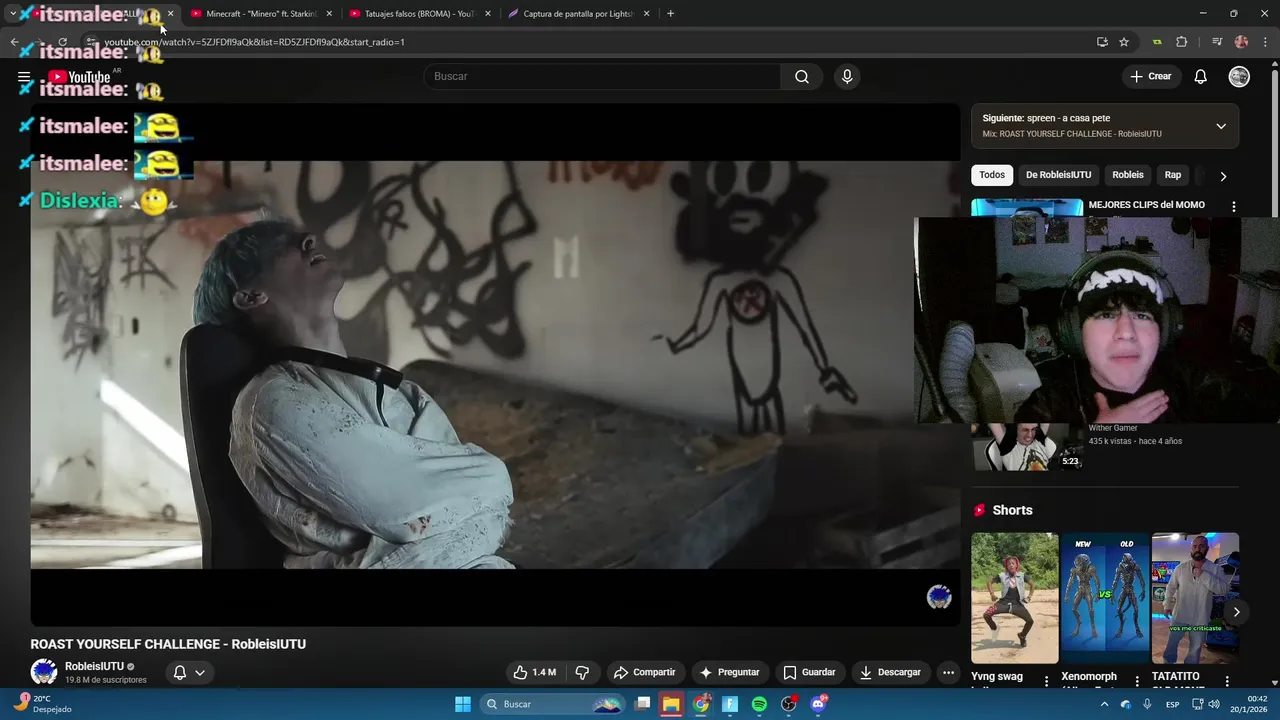Open the Yvng swag short thumbnail
1280x720 pixels.
[1014, 598]
